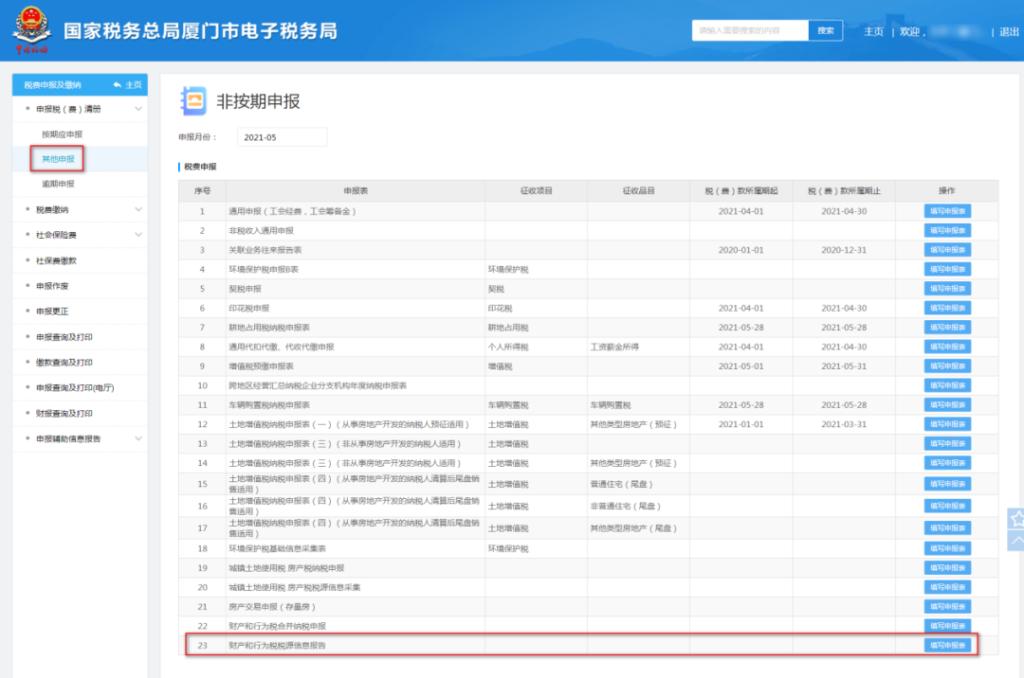This screenshot has width=1024, height=678.
Task: Click 填写申报表 for row 6 印花税申报
Action: click(946, 308)
